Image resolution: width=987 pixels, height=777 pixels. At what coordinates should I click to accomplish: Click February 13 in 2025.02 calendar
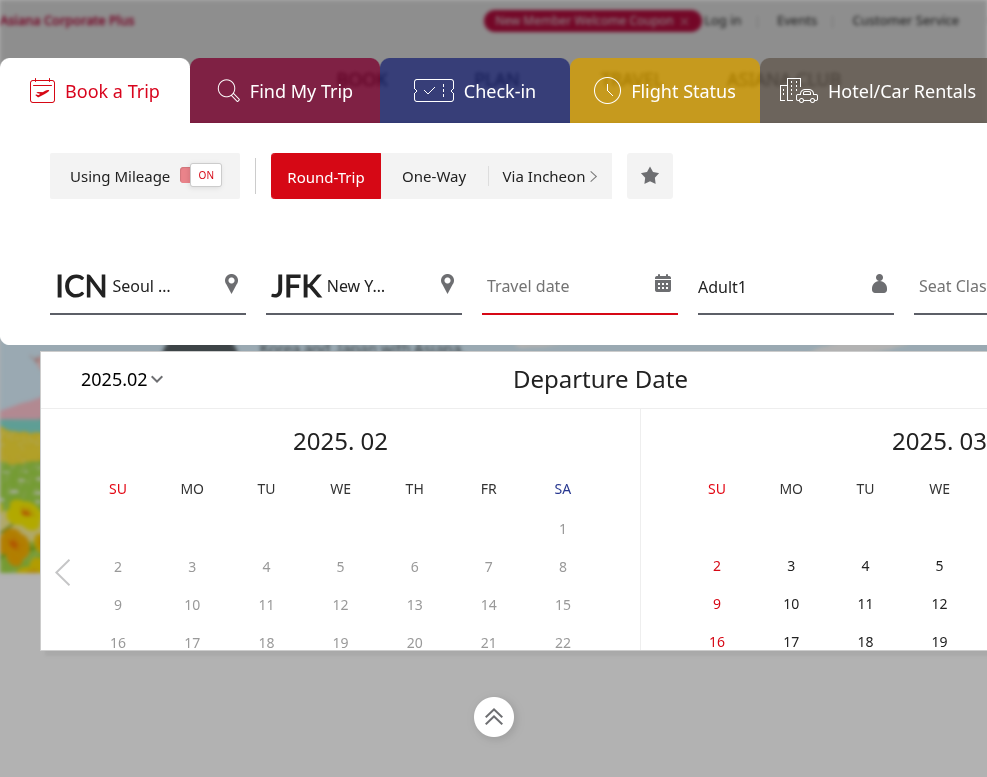pos(415,605)
